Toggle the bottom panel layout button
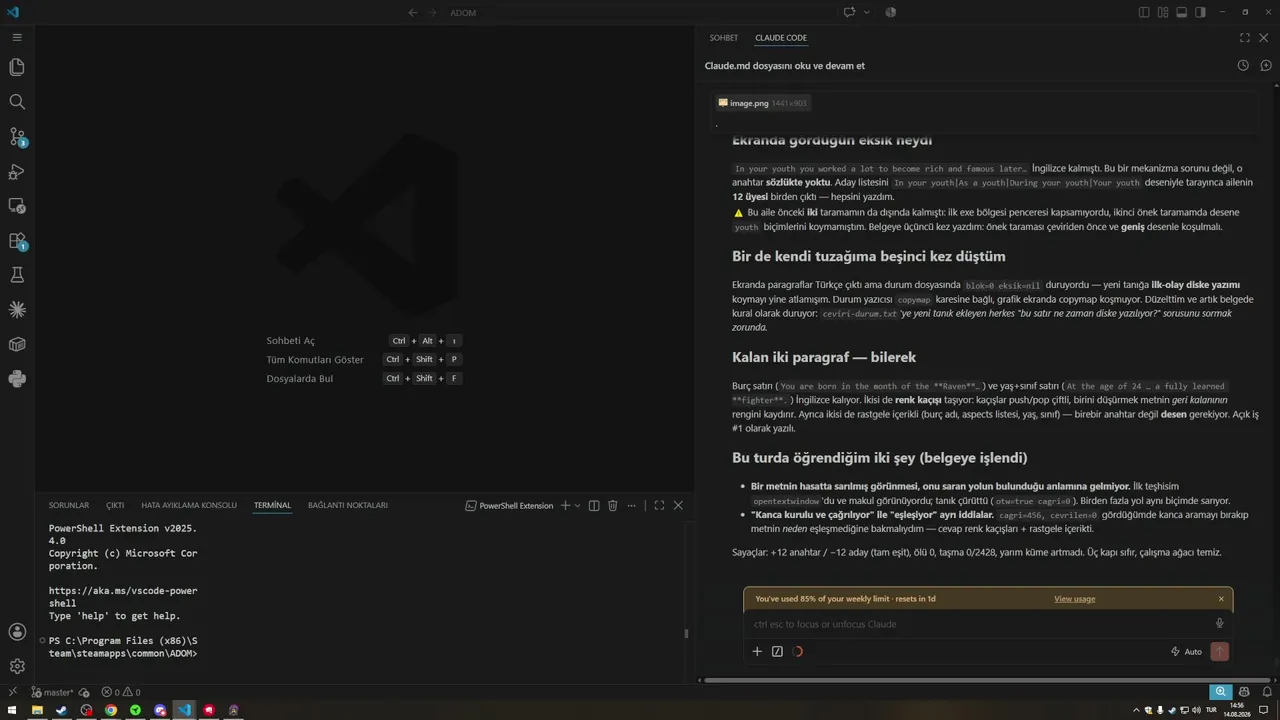Image resolution: width=1280 pixels, height=720 pixels. [1182, 12]
